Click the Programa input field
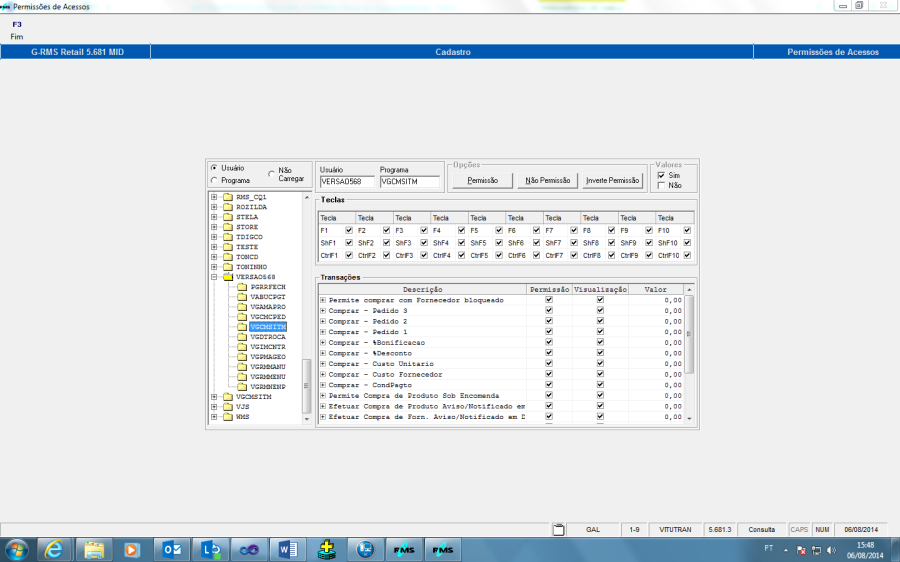 (x=409, y=181)
